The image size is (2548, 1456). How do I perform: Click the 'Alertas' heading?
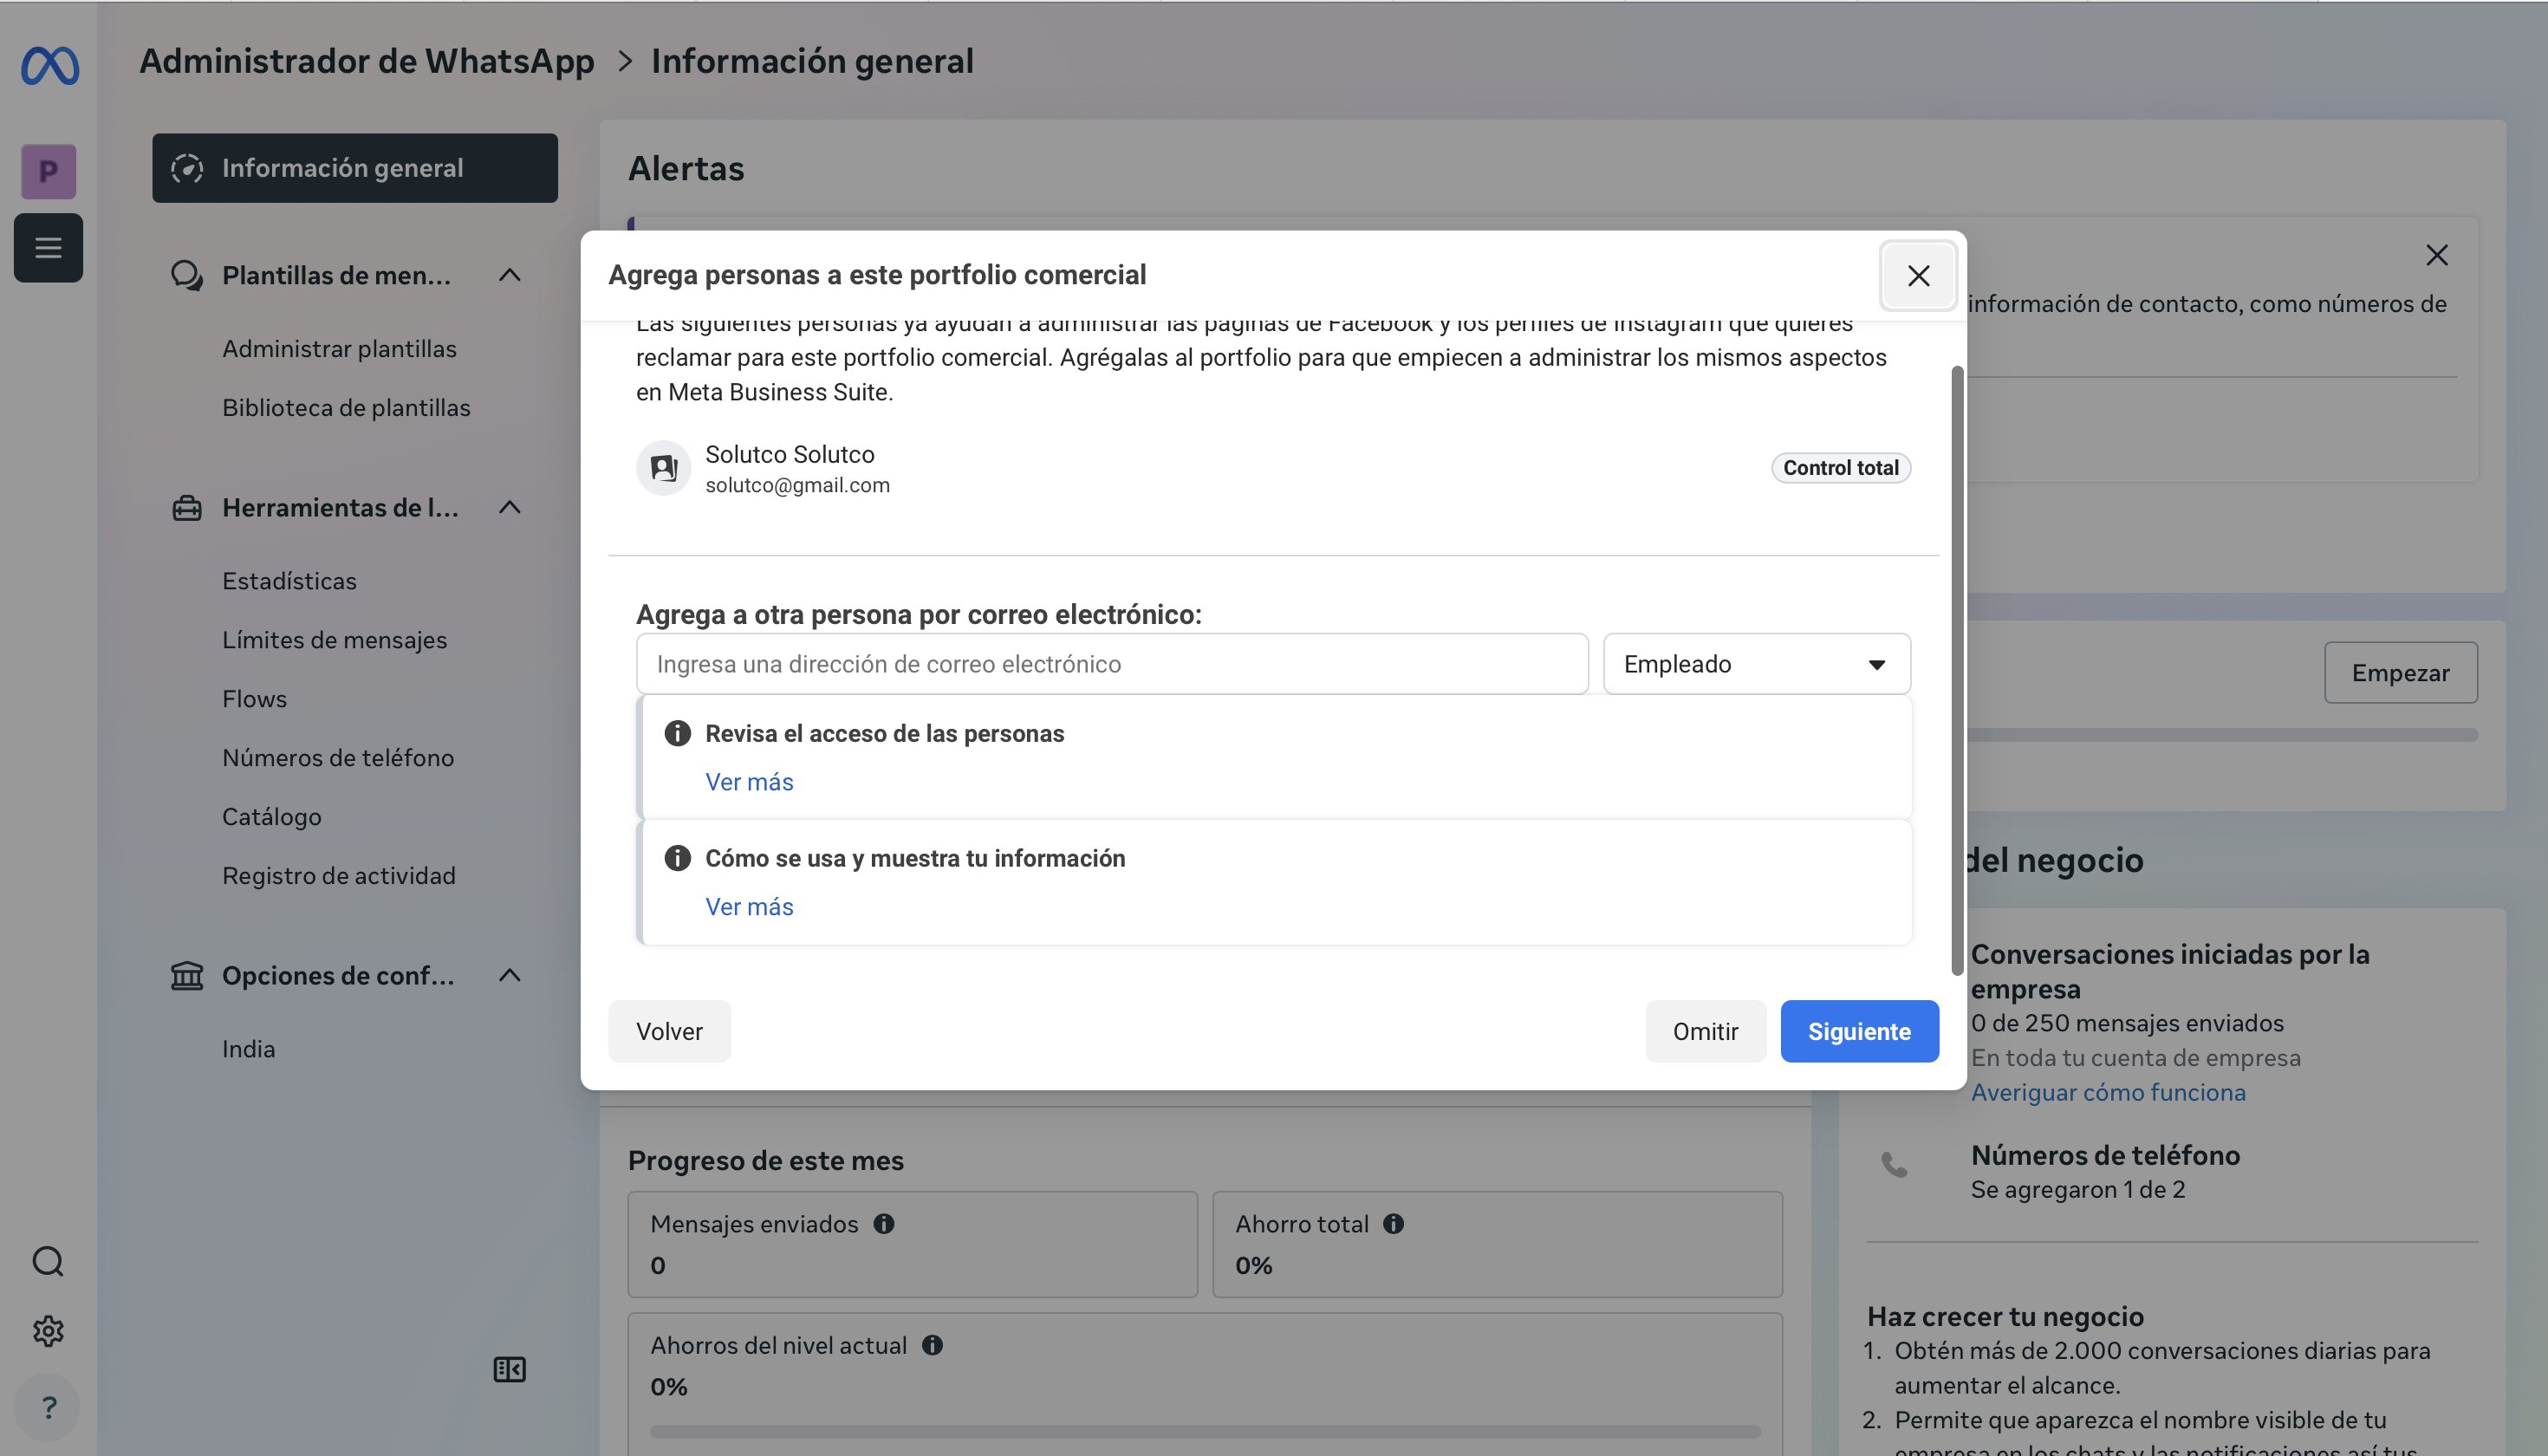pos(685,169)
